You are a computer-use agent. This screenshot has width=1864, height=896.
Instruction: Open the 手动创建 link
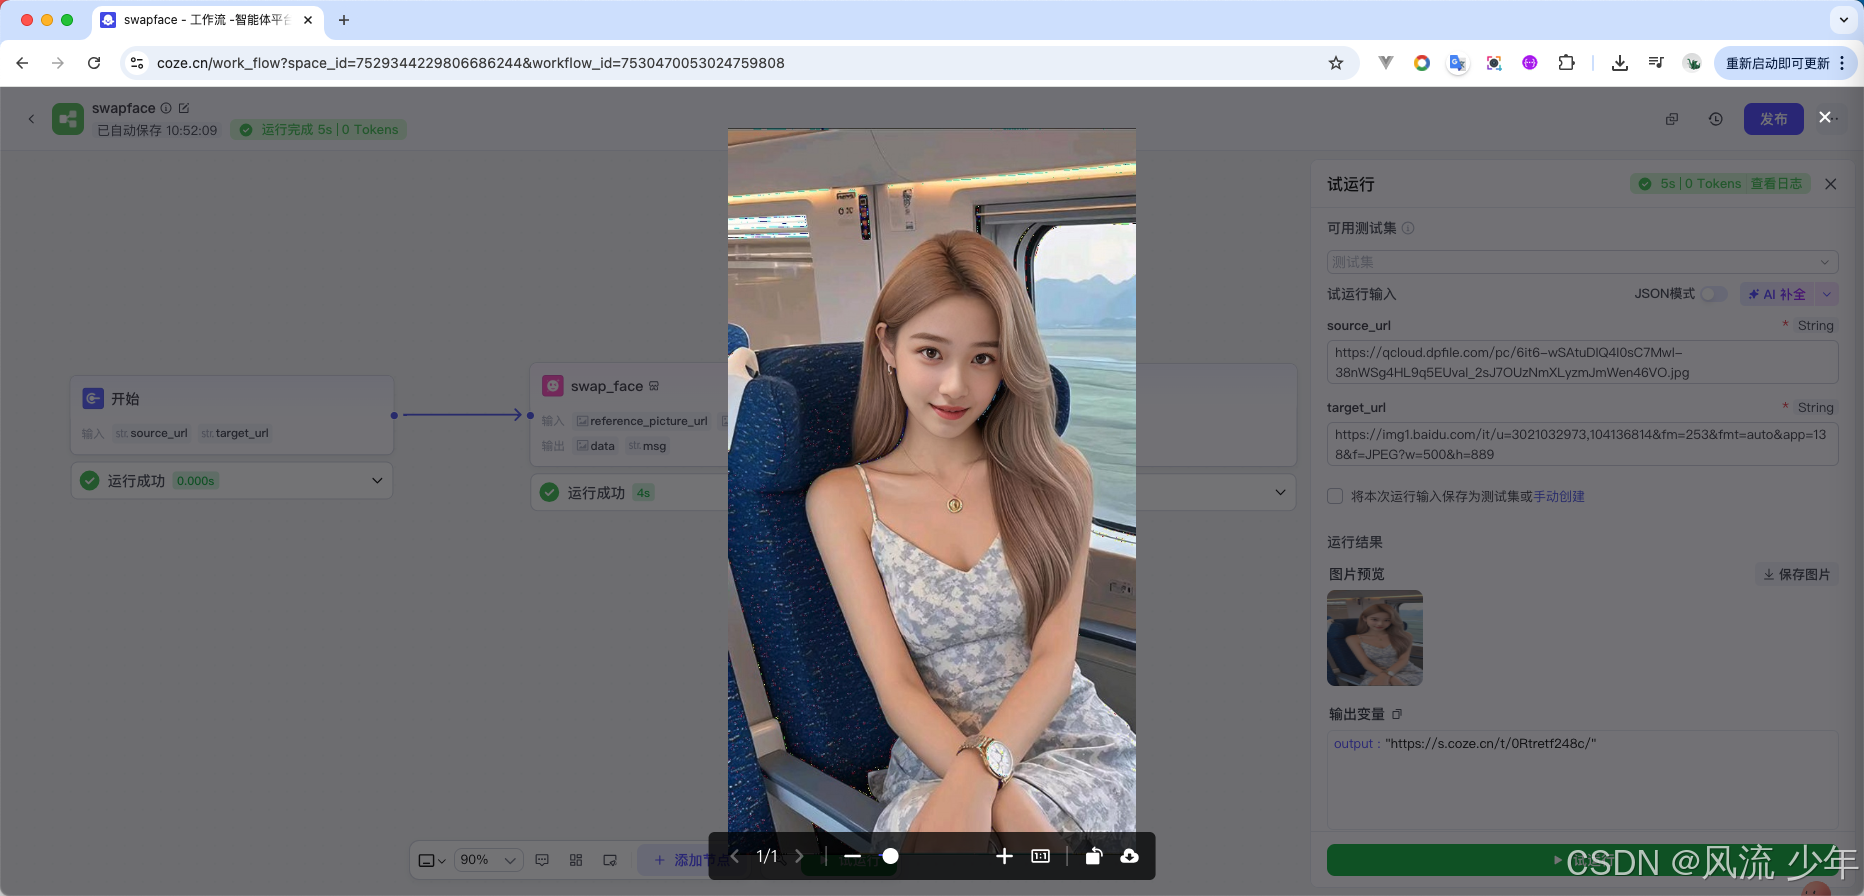tap(1559, 496)
